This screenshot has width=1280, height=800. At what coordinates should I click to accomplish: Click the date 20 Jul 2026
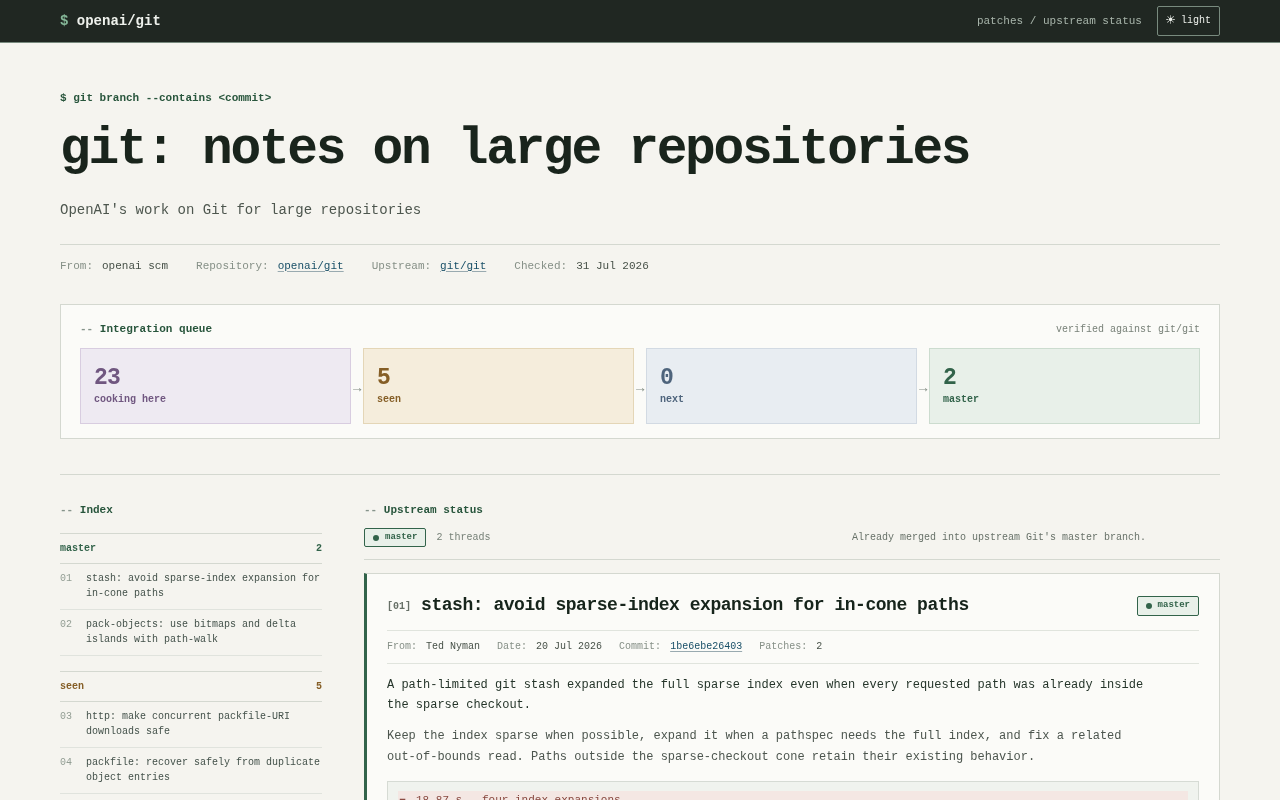pyautogui.click(x=569, y=647)
